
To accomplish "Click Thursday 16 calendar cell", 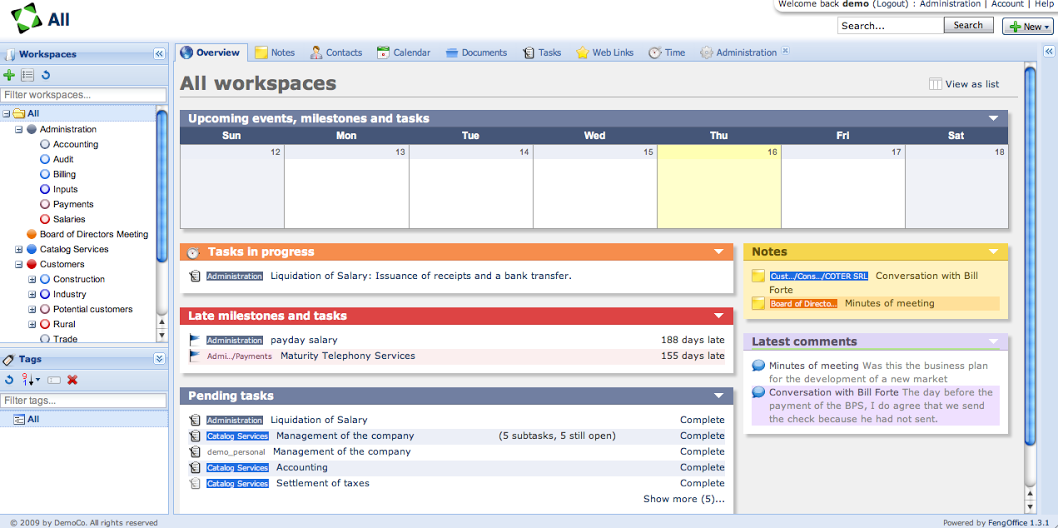I will pos(719,187).
